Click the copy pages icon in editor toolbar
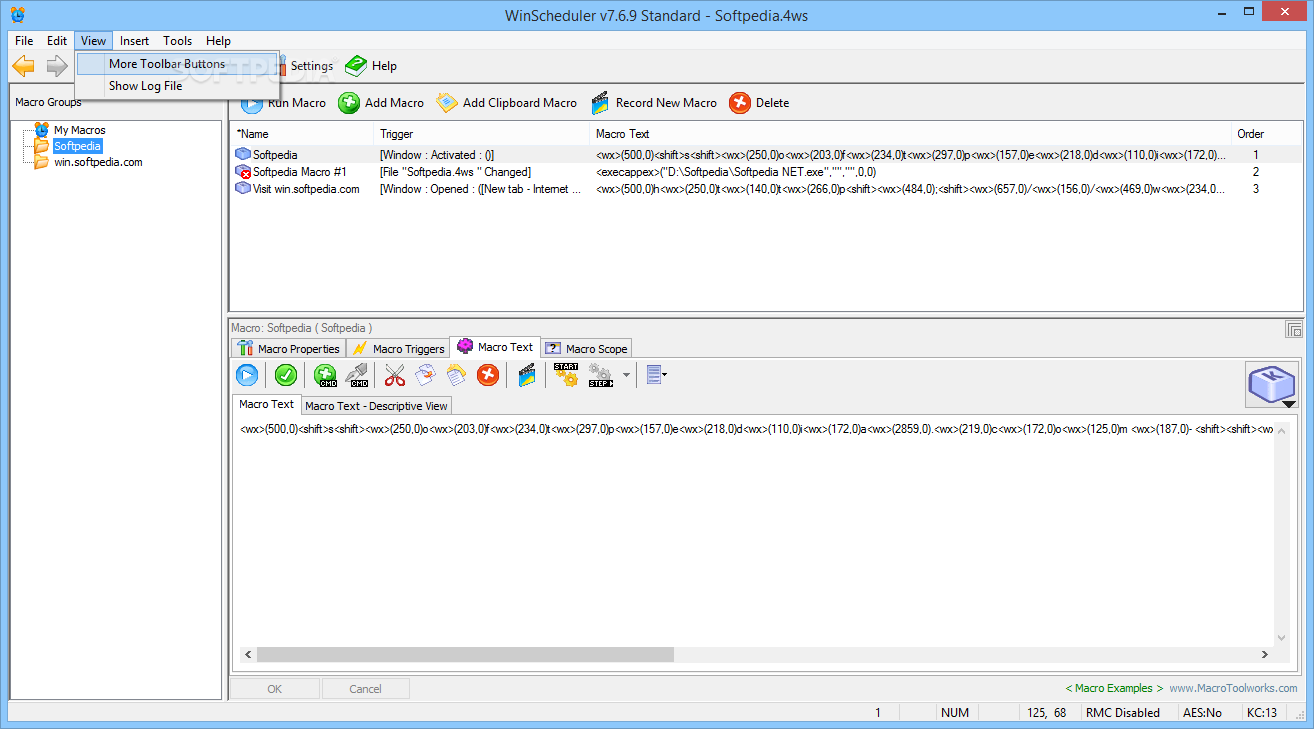This screenshot has height=729, width=1314. [x=426, y=375]
